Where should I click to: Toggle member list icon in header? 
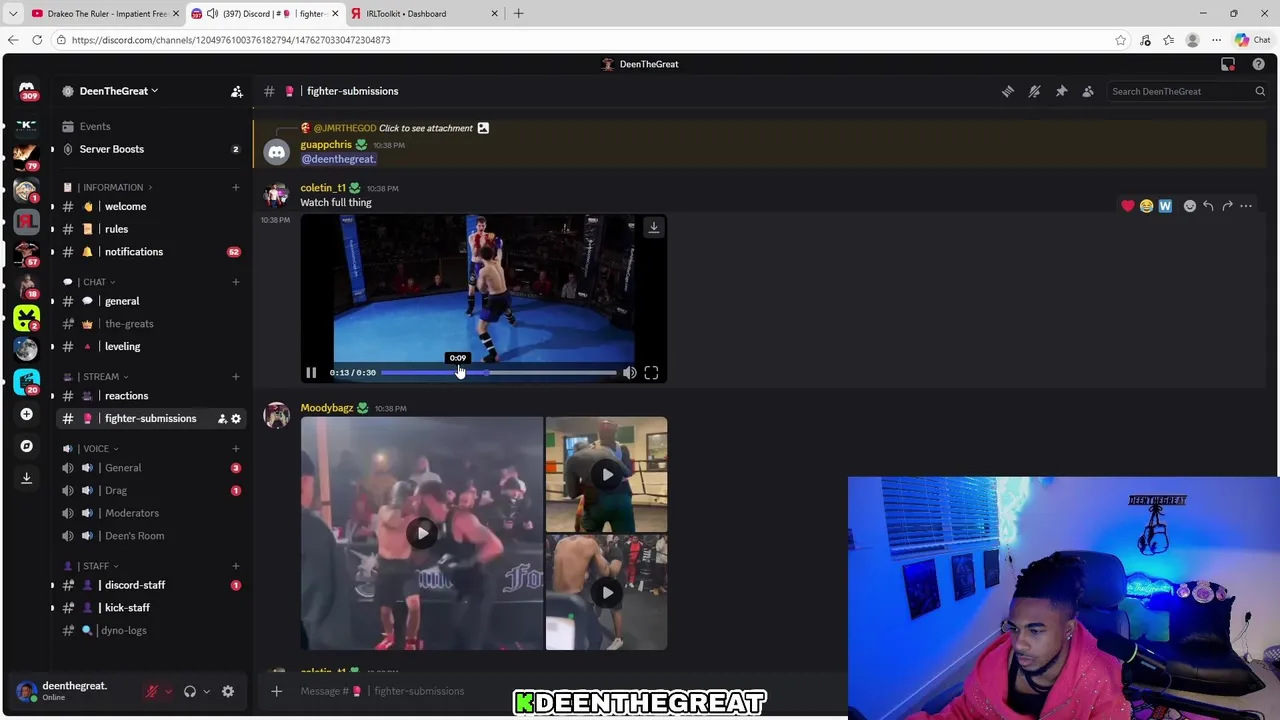pyautogui.click(x=1088, y=91)
